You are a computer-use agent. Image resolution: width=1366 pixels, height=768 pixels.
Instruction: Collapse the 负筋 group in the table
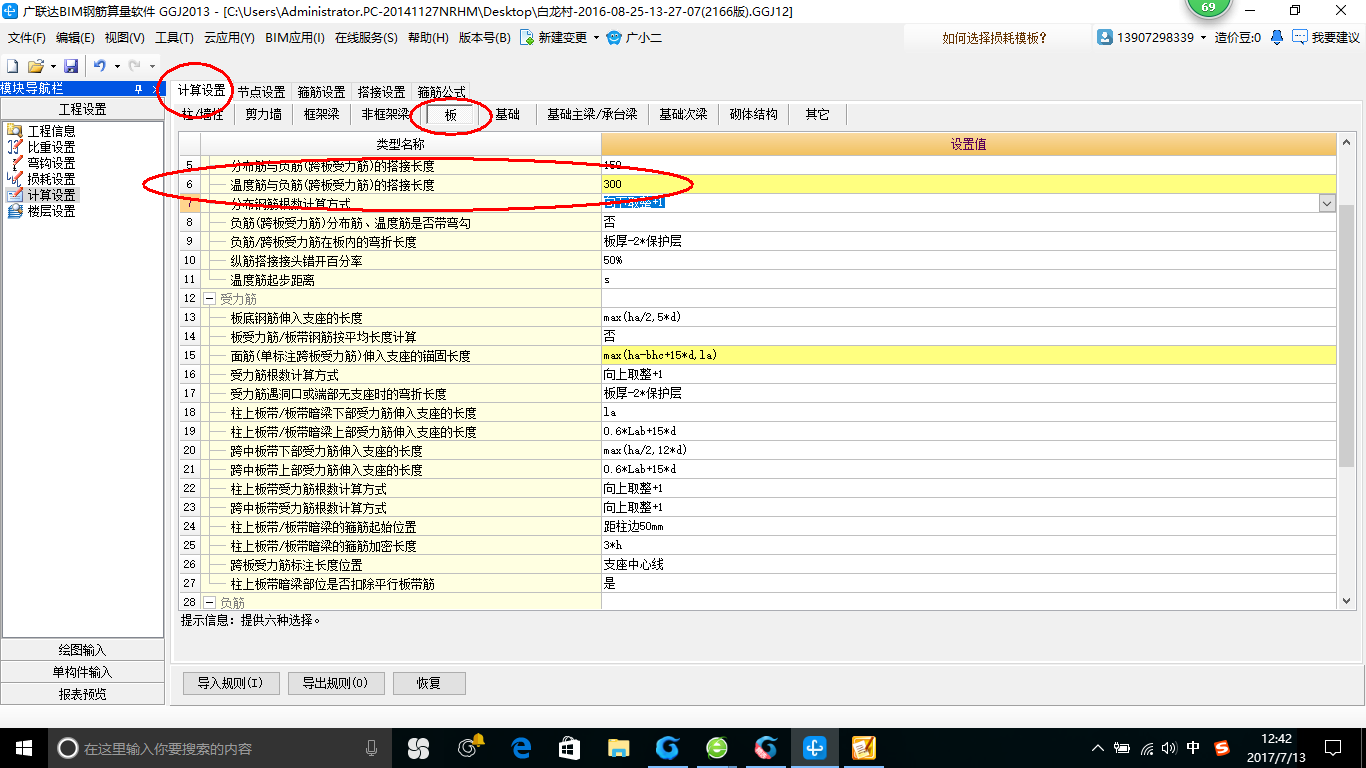click(209, 602)
